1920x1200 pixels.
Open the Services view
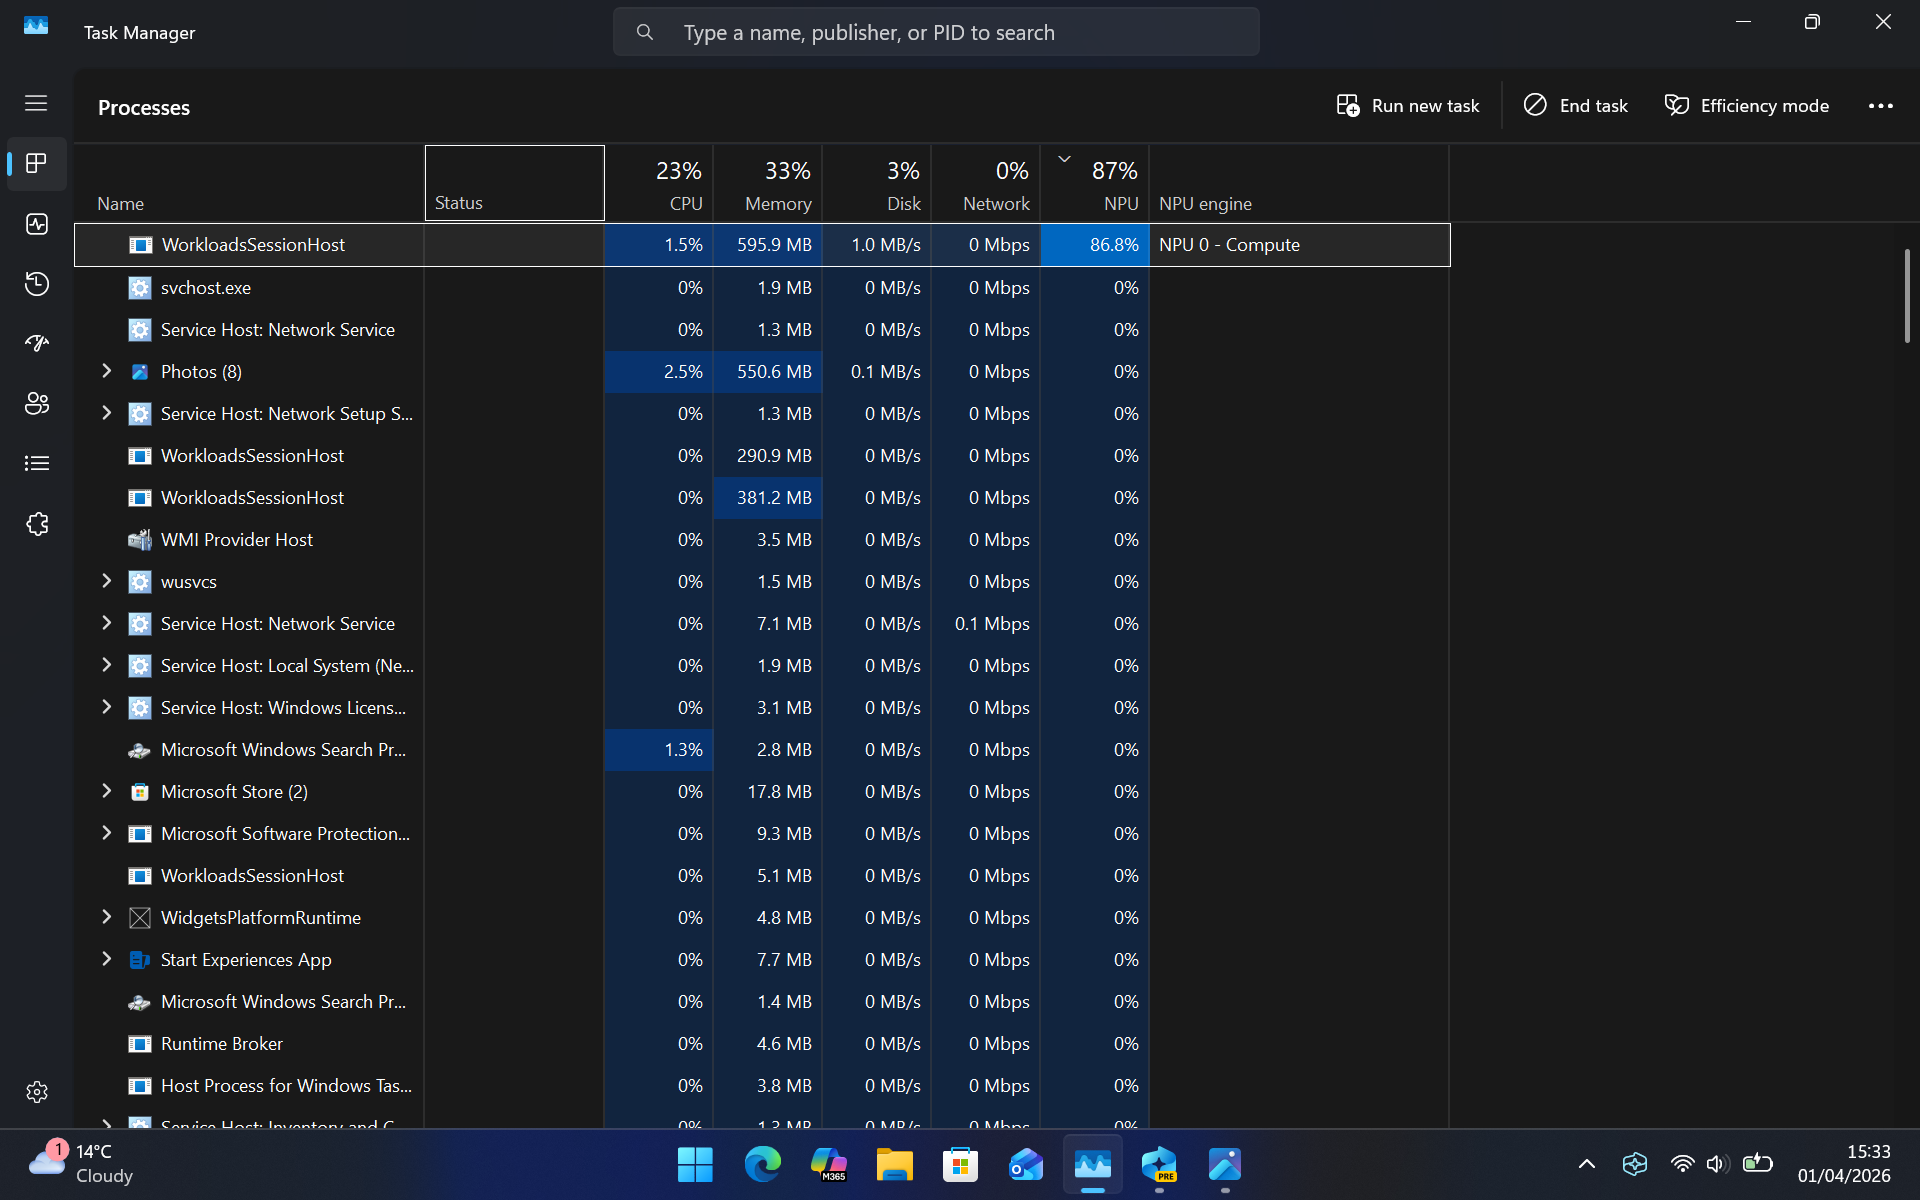click(36, 523)
